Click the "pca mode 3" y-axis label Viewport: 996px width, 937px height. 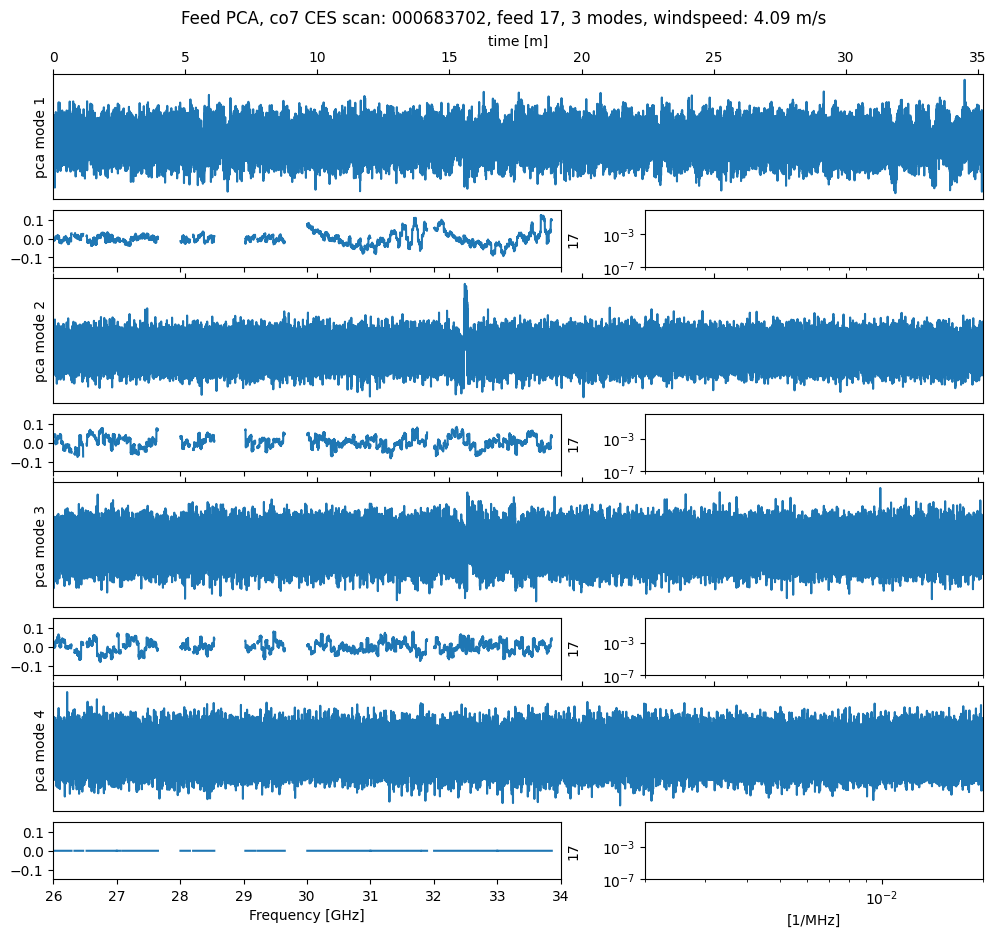coord(41,545)
